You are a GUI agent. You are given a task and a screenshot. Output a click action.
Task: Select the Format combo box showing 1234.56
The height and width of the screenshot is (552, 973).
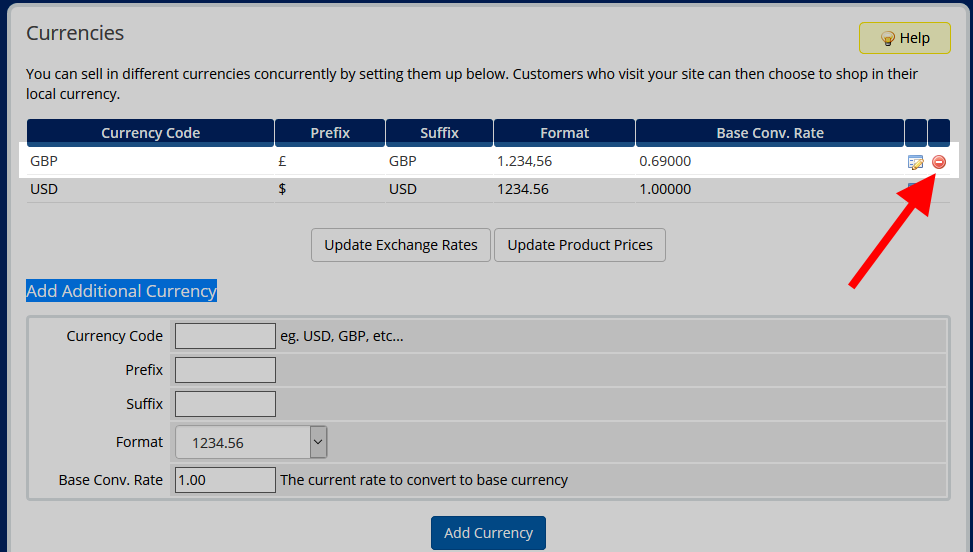click(243, 442)
